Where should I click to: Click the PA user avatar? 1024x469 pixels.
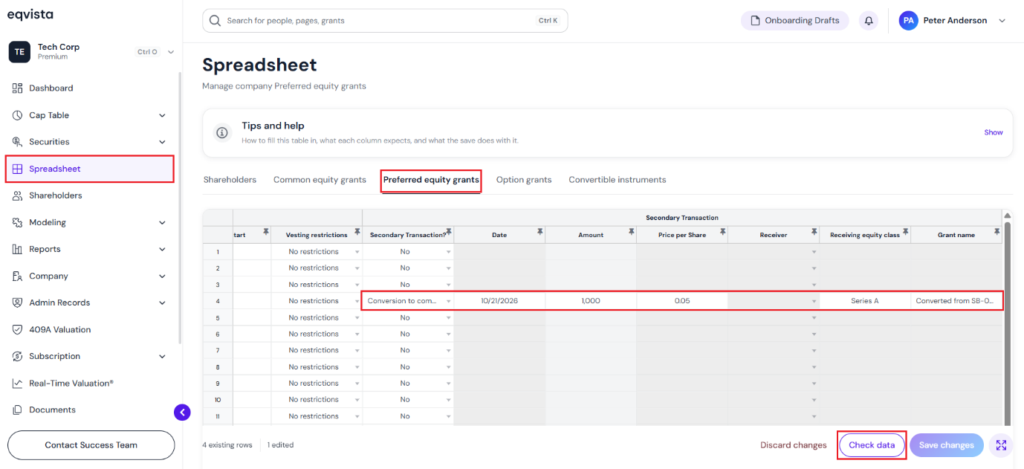(x=908, y=21)
